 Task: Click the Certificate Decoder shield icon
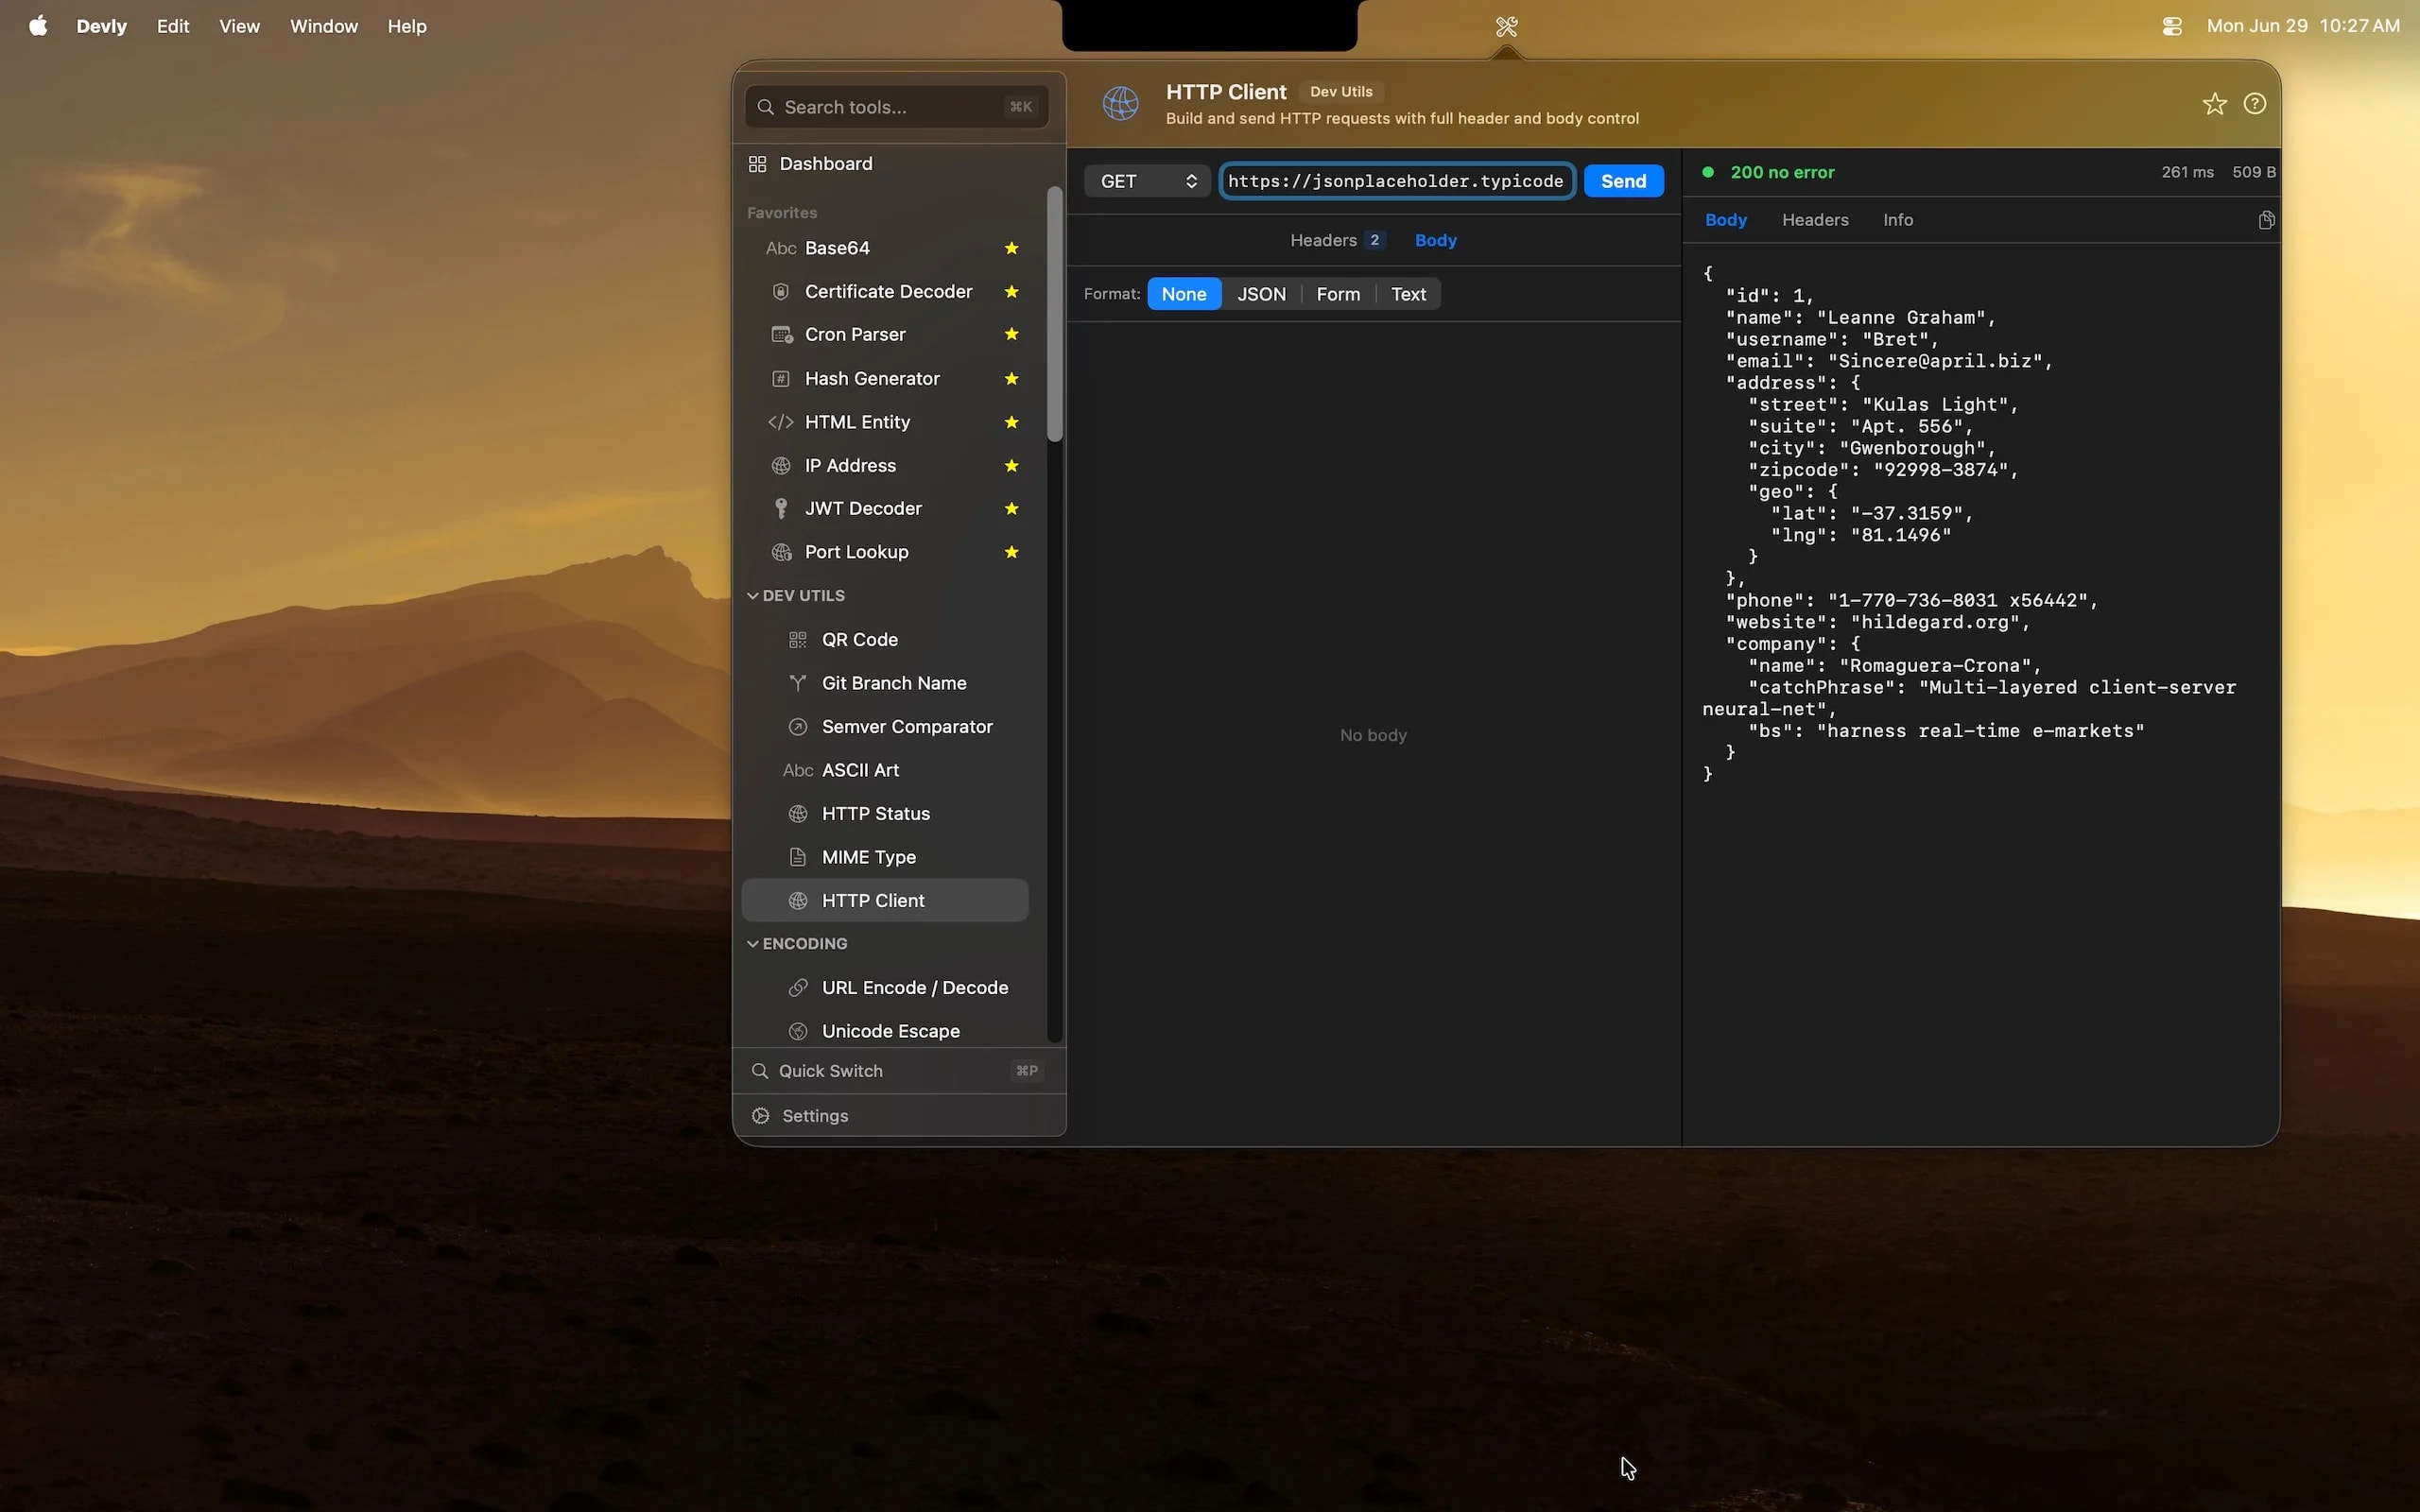point(781,292)
